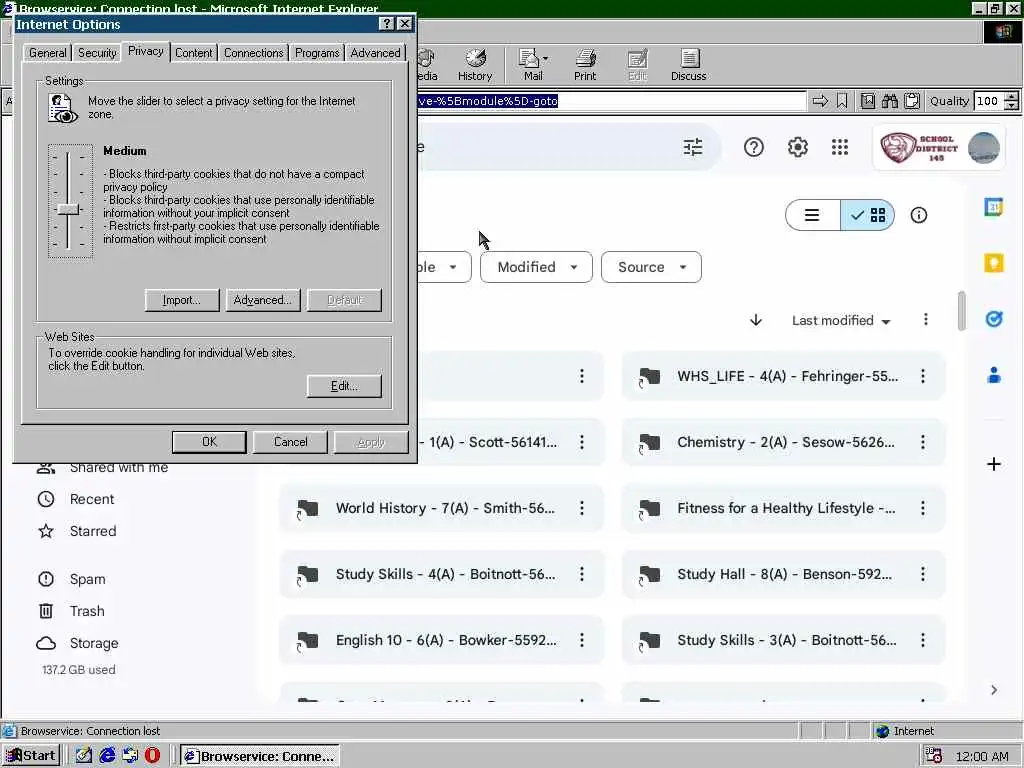Open the Discuss toolbar button

coord(688,65)
